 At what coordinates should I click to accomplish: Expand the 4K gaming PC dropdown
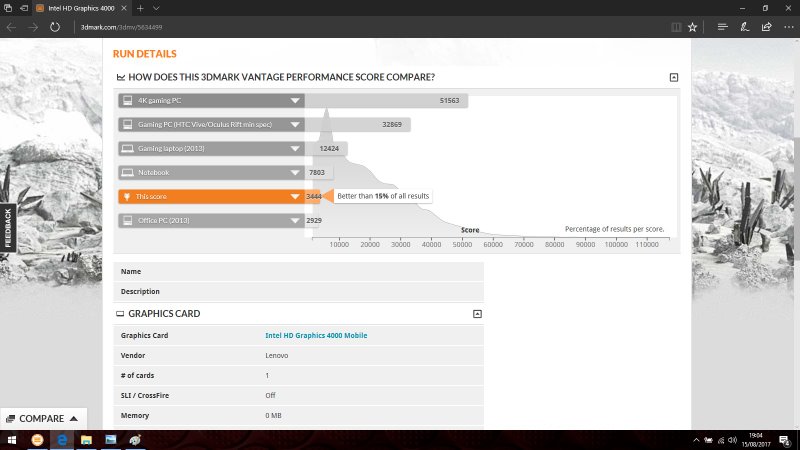[x=295, y=101]
